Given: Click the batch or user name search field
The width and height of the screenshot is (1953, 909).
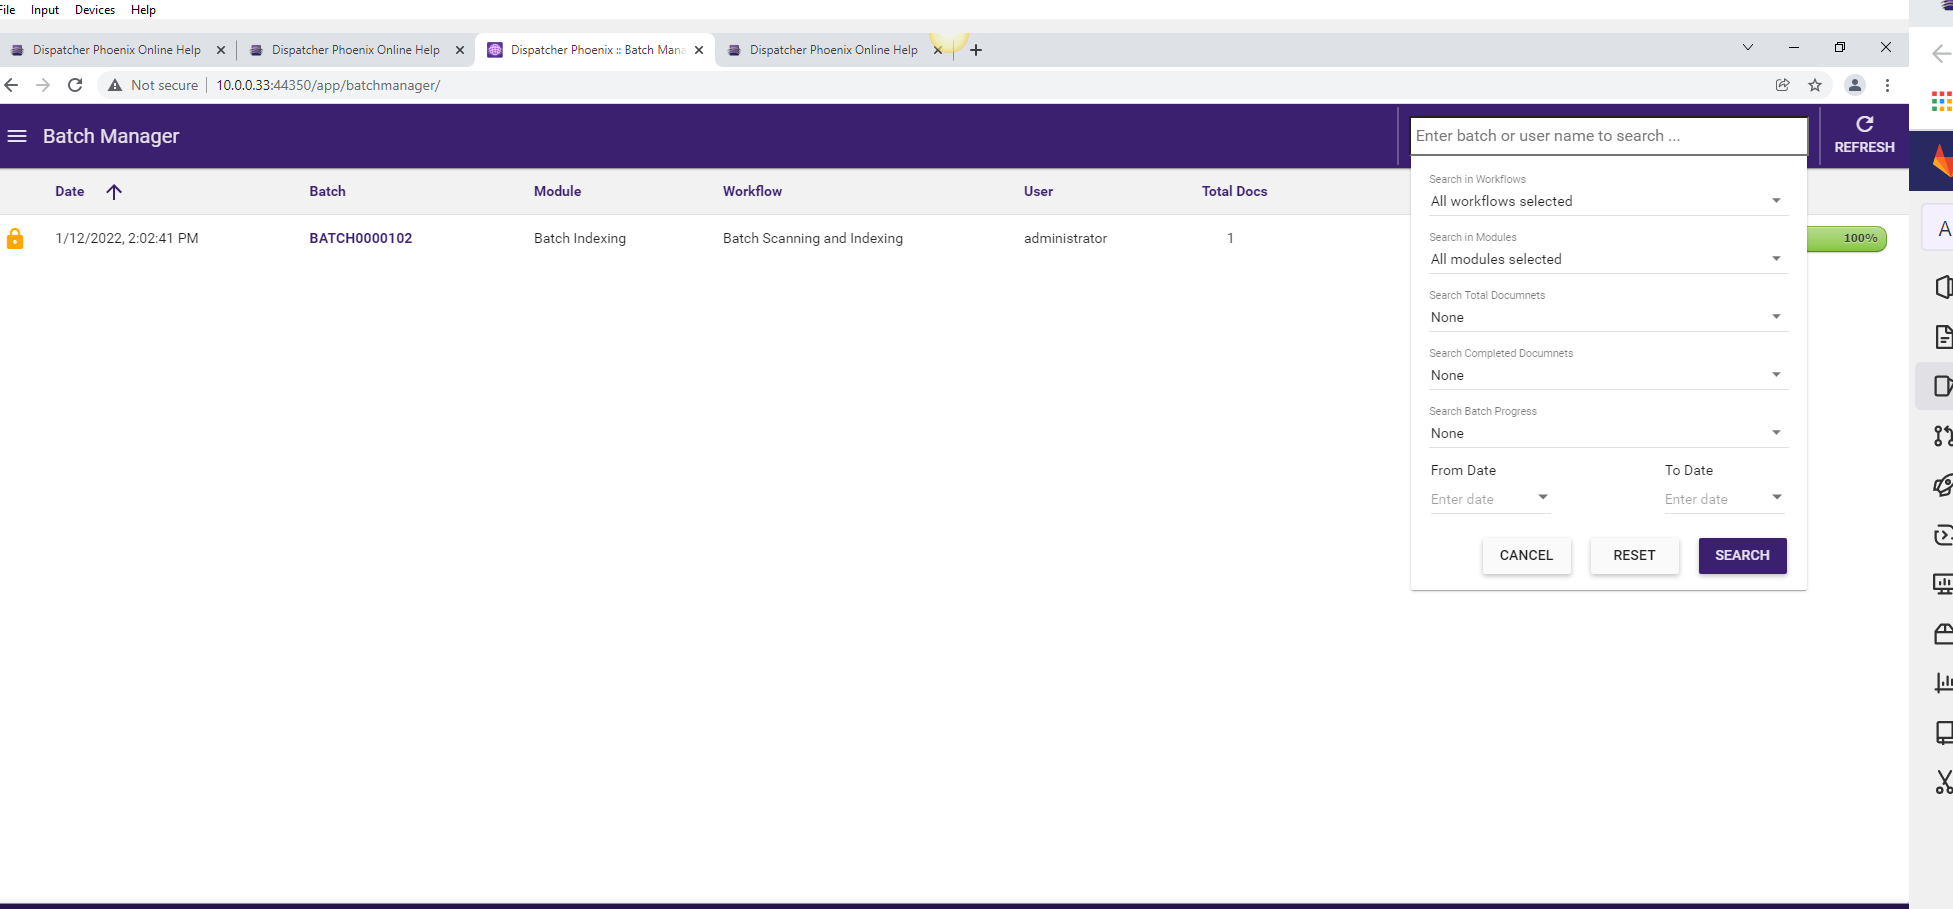Looking at the screenshot, I should [1608, 136].
